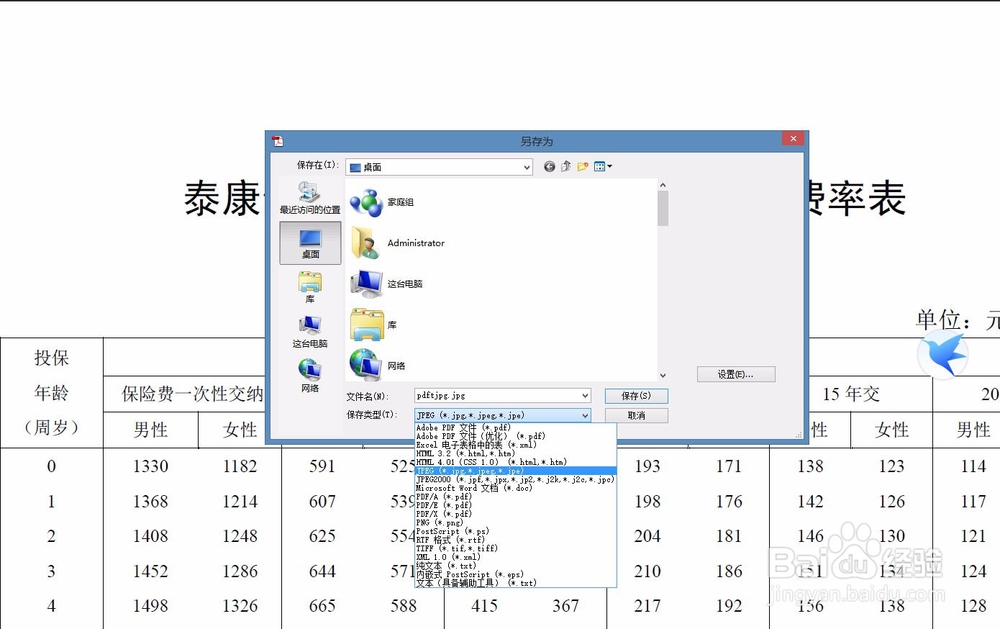
Task: Open the Administrator folder in the file list
Action: coord(397,243)
